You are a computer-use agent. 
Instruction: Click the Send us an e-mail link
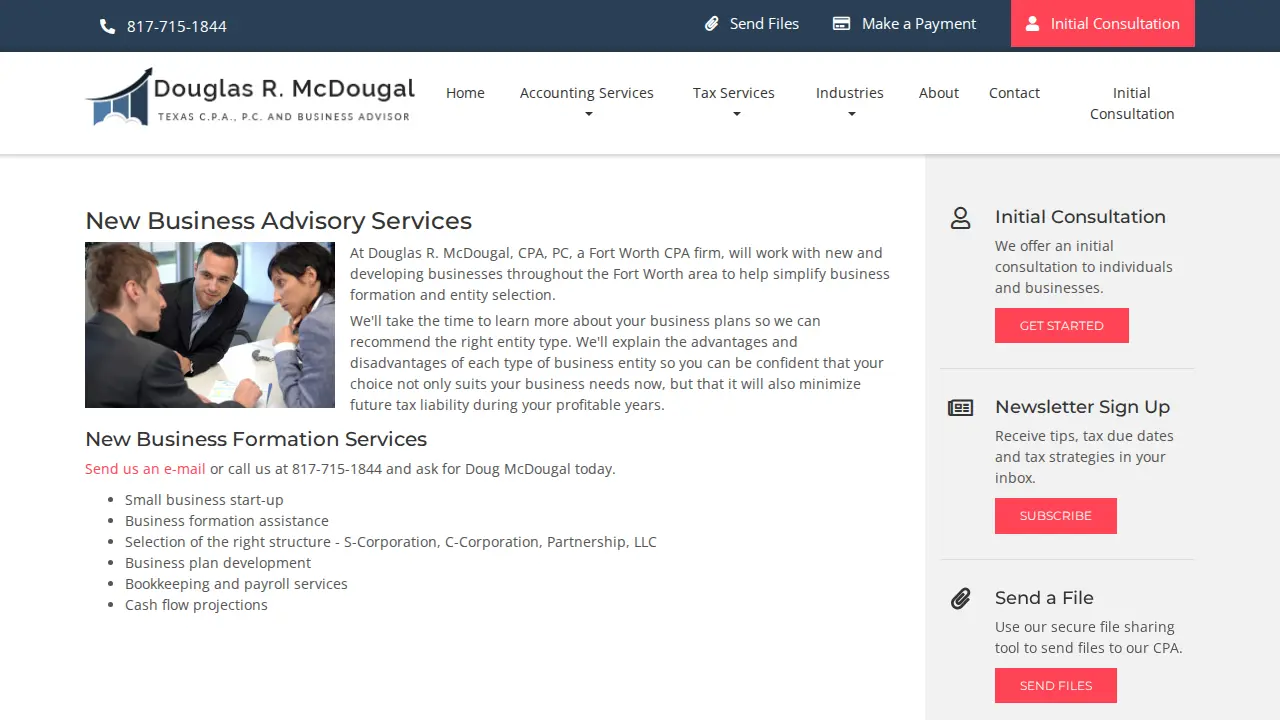tap(145, 469)
